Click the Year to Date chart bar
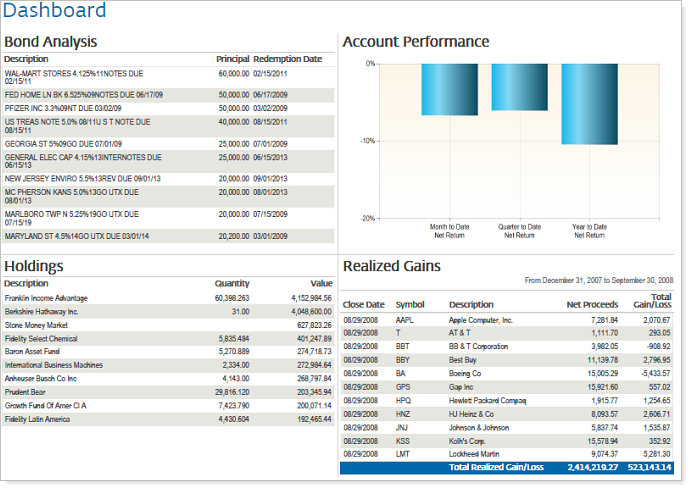691x490 pixels. pyautogui.click(x=589, y=104)
